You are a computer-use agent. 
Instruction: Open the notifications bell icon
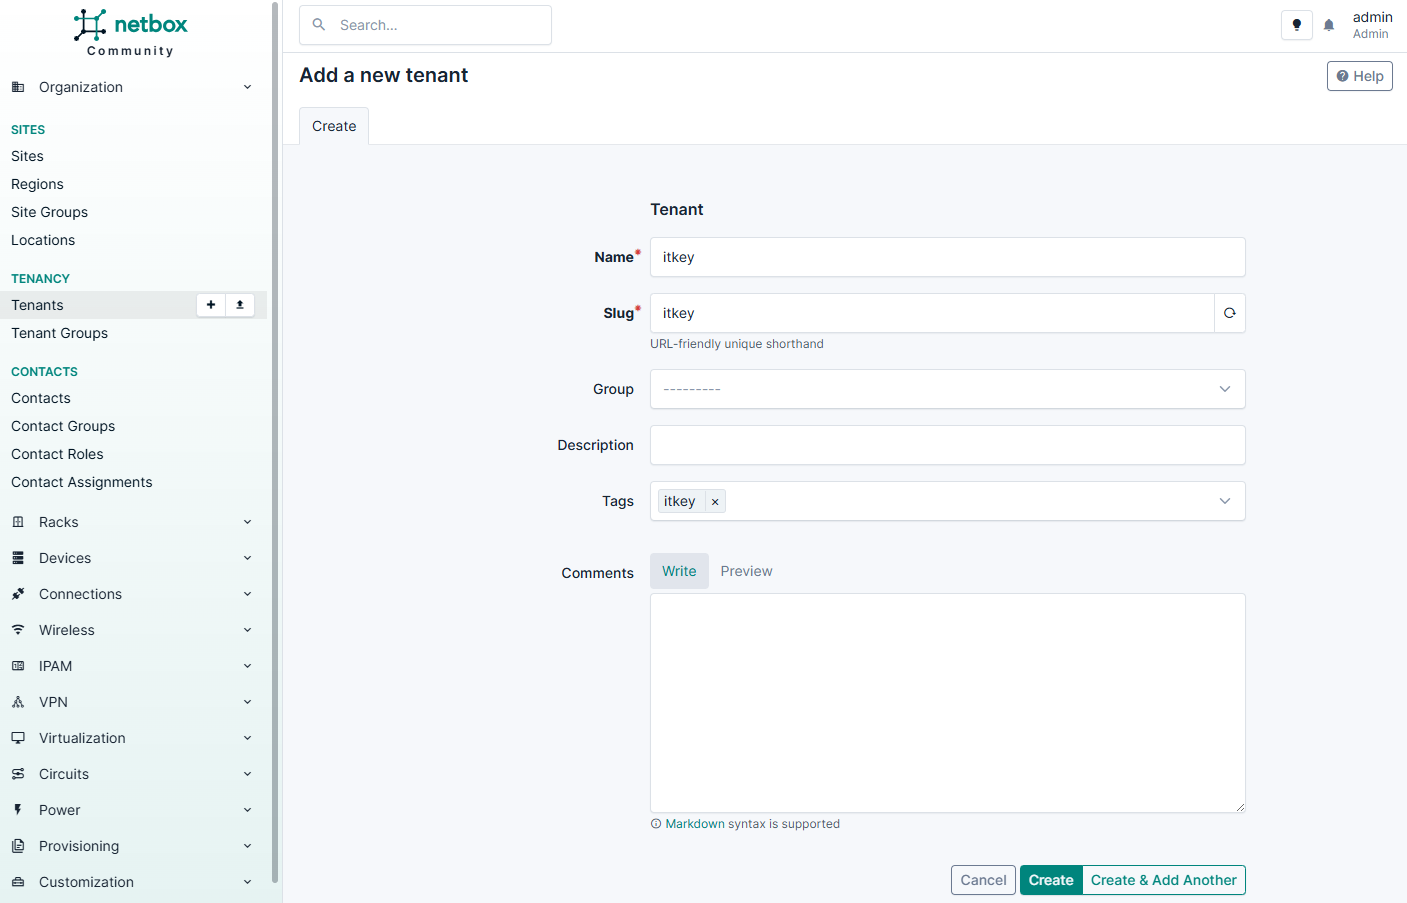pos(1329,26)
